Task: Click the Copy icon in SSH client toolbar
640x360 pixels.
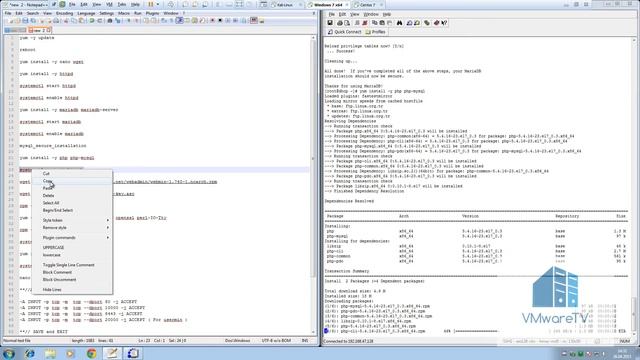Action: click(x=374, y=23)
